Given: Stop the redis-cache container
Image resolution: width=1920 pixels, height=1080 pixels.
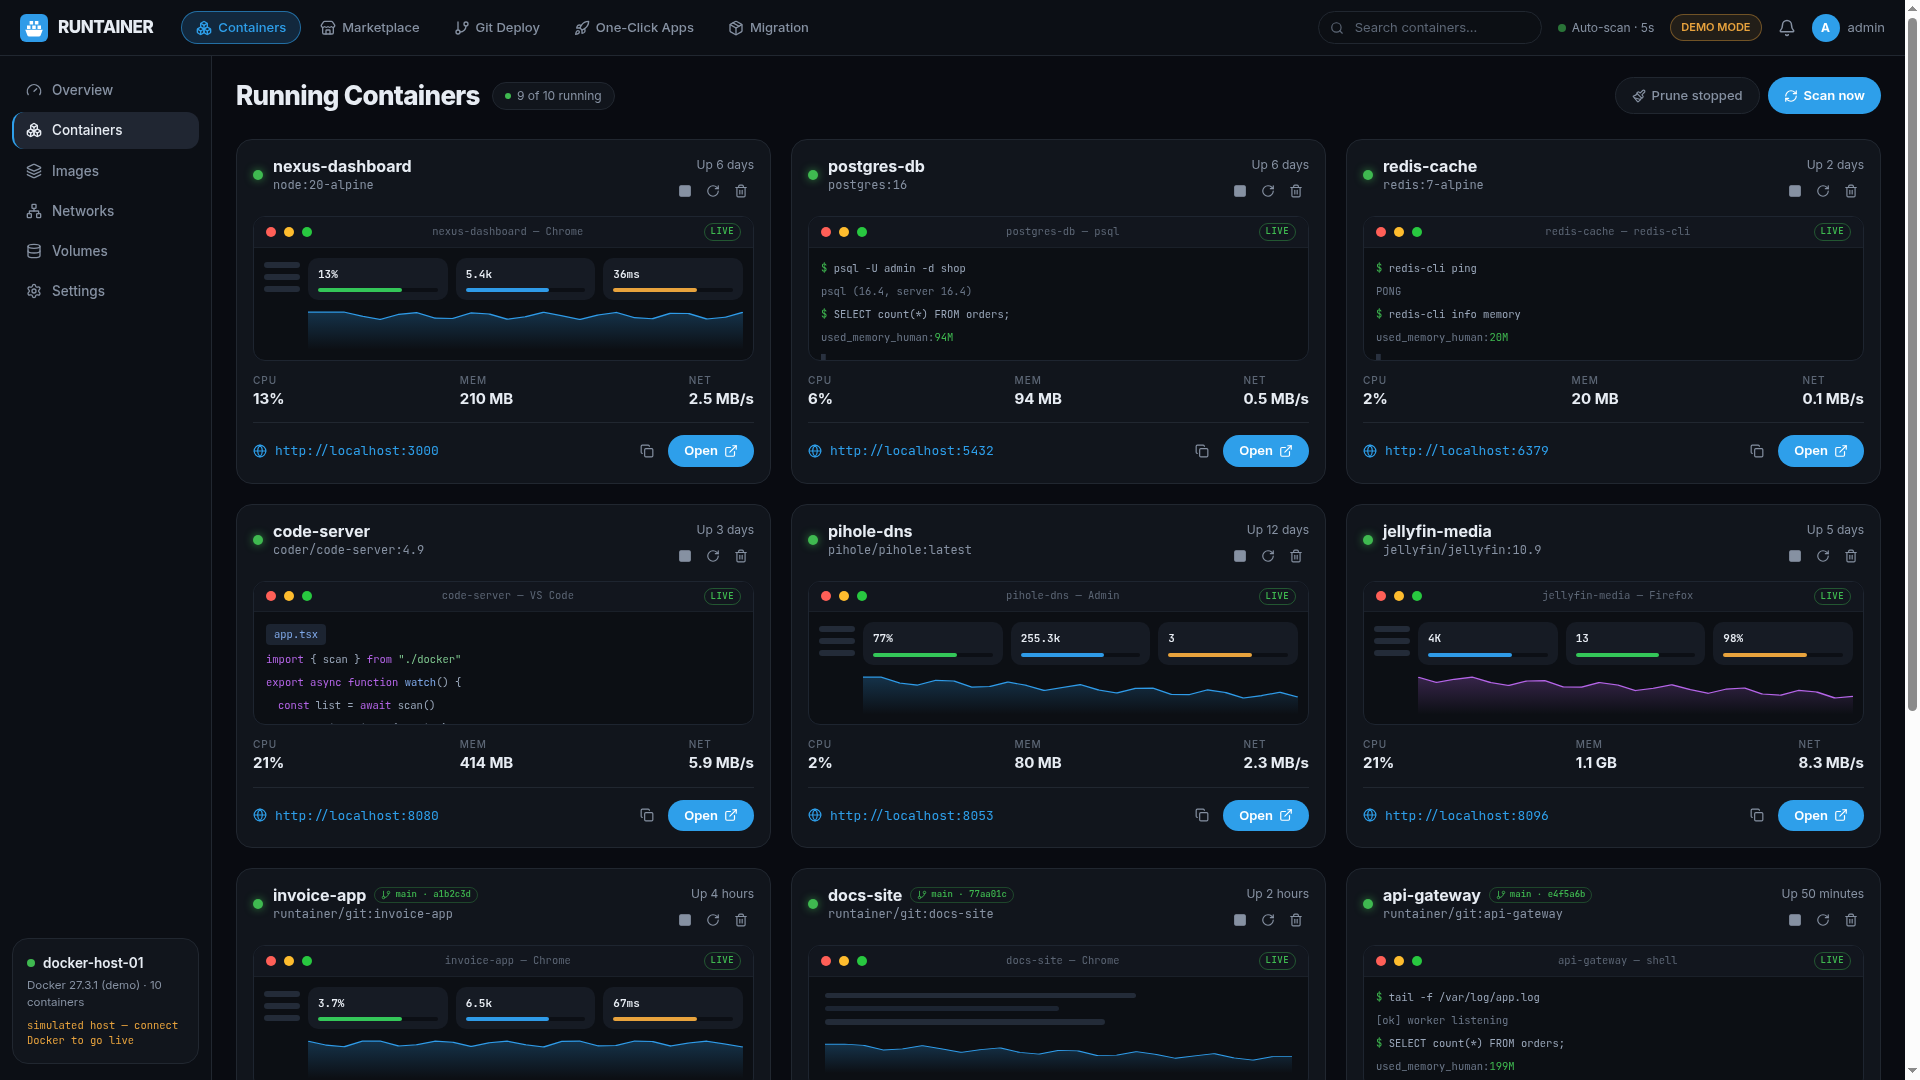Looking at the screenshot, I should pyautogui.click(x=1795, y=191).
